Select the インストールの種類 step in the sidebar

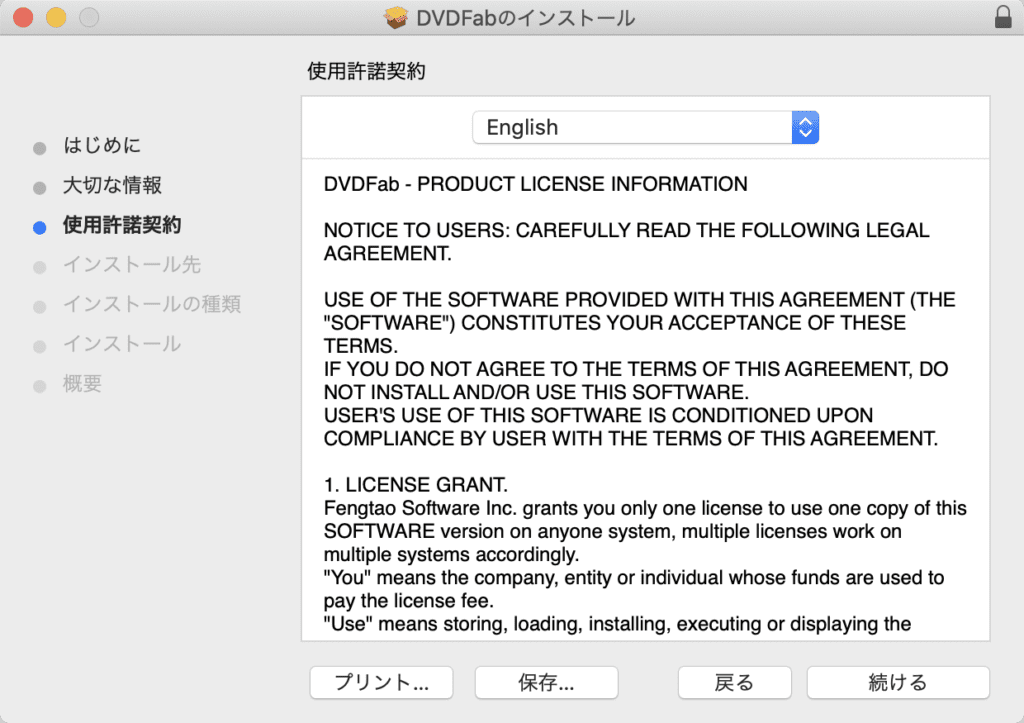[x=152, y=304]
